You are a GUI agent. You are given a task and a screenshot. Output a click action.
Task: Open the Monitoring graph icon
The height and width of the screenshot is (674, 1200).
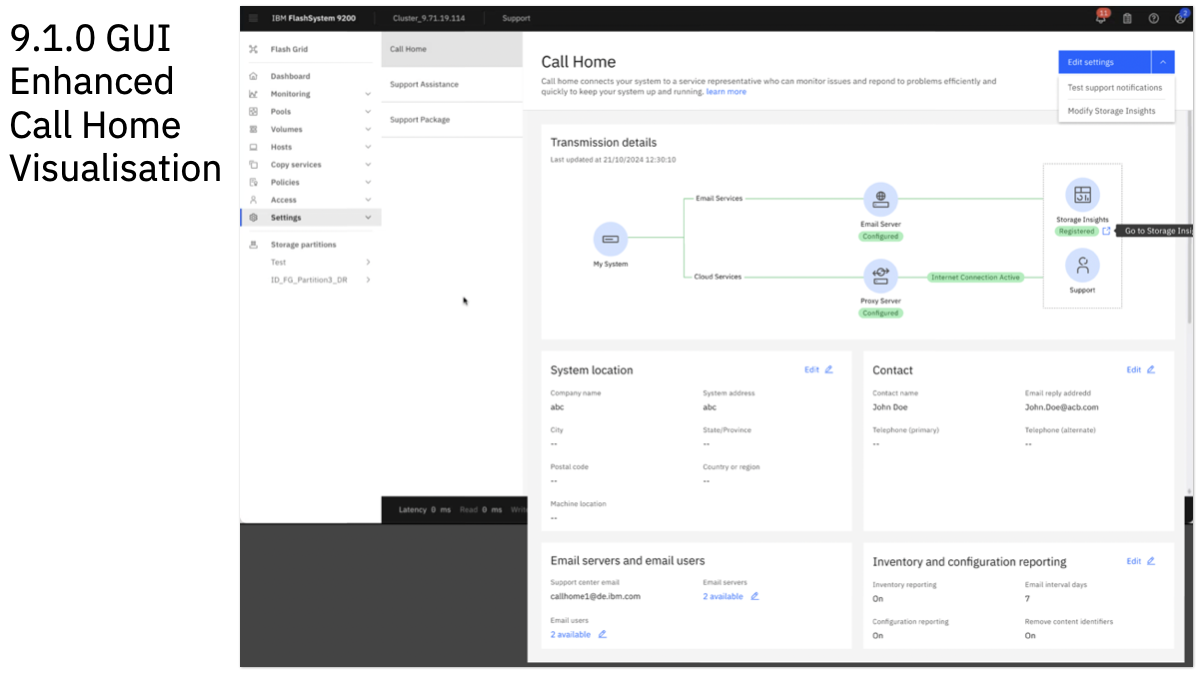point(256,93)
